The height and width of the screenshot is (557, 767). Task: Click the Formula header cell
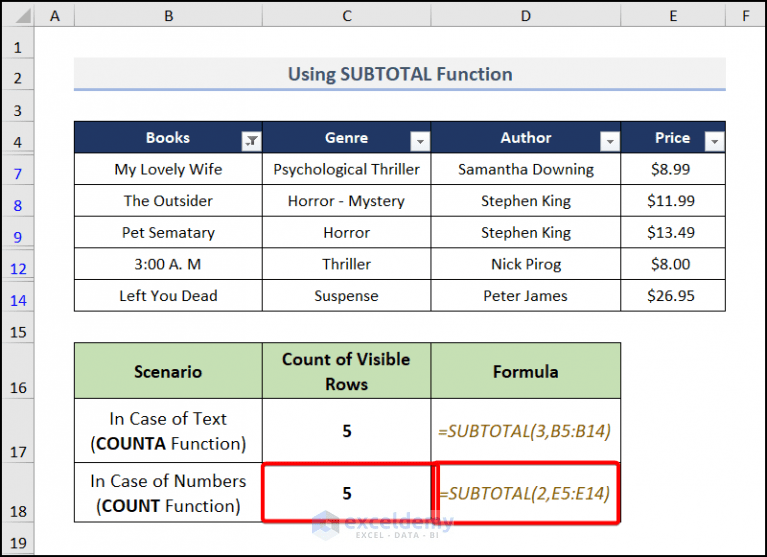tap(526, 371)
